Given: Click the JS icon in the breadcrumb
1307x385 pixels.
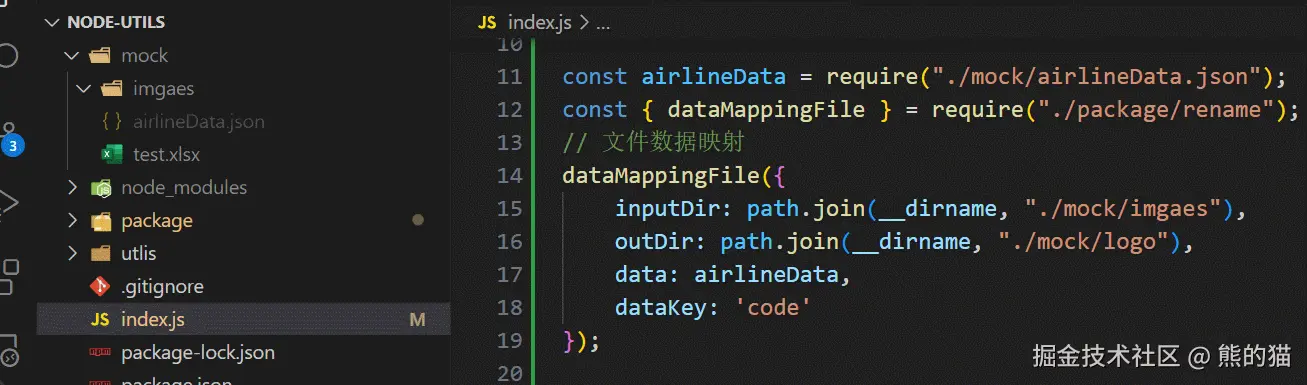Looking at the screenshot, I should coord(487,22).
